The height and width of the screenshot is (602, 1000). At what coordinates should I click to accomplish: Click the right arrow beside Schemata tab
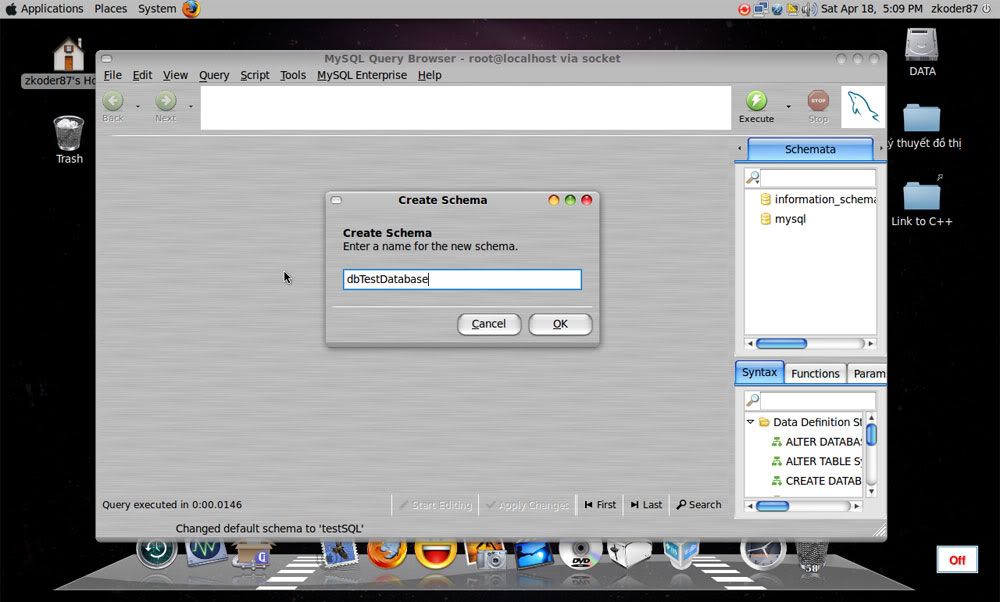coord(881,149)
